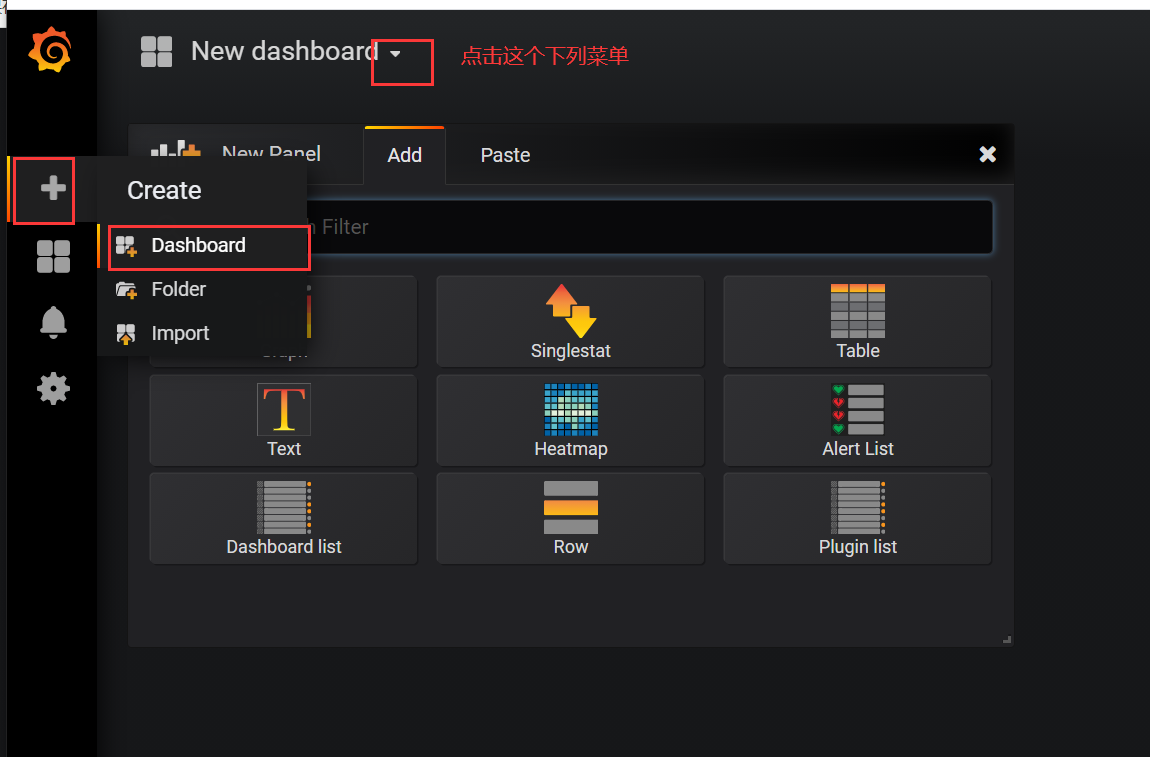Focus the panel search filter field
Image resolution: width=1150 pixels, height=757 pixels.
572,227
